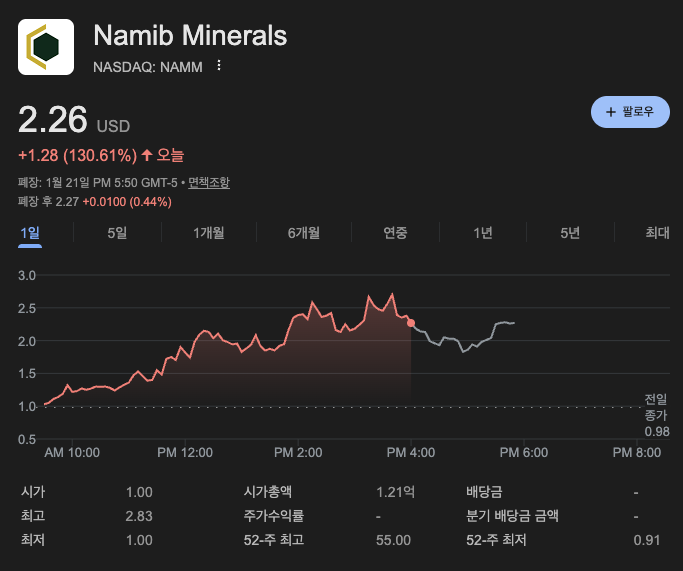Click the 최고 value 2.83
The height and width of the screenshot is (571, 683).
click(139, 516)
